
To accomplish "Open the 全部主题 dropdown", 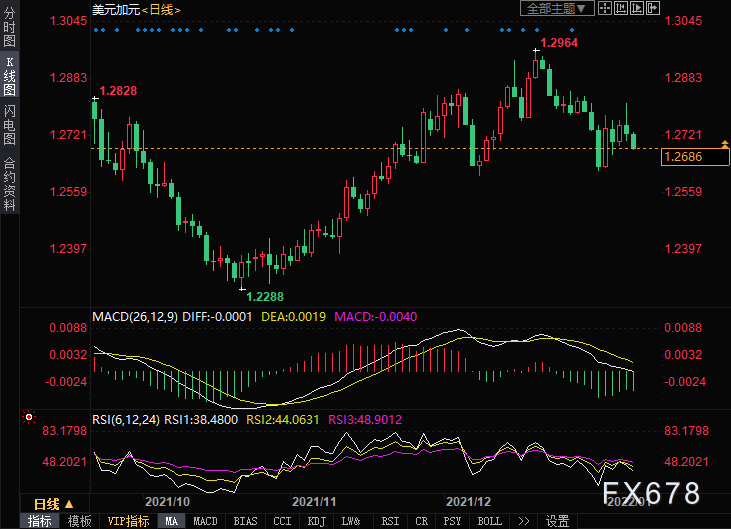I will point(557,8).
